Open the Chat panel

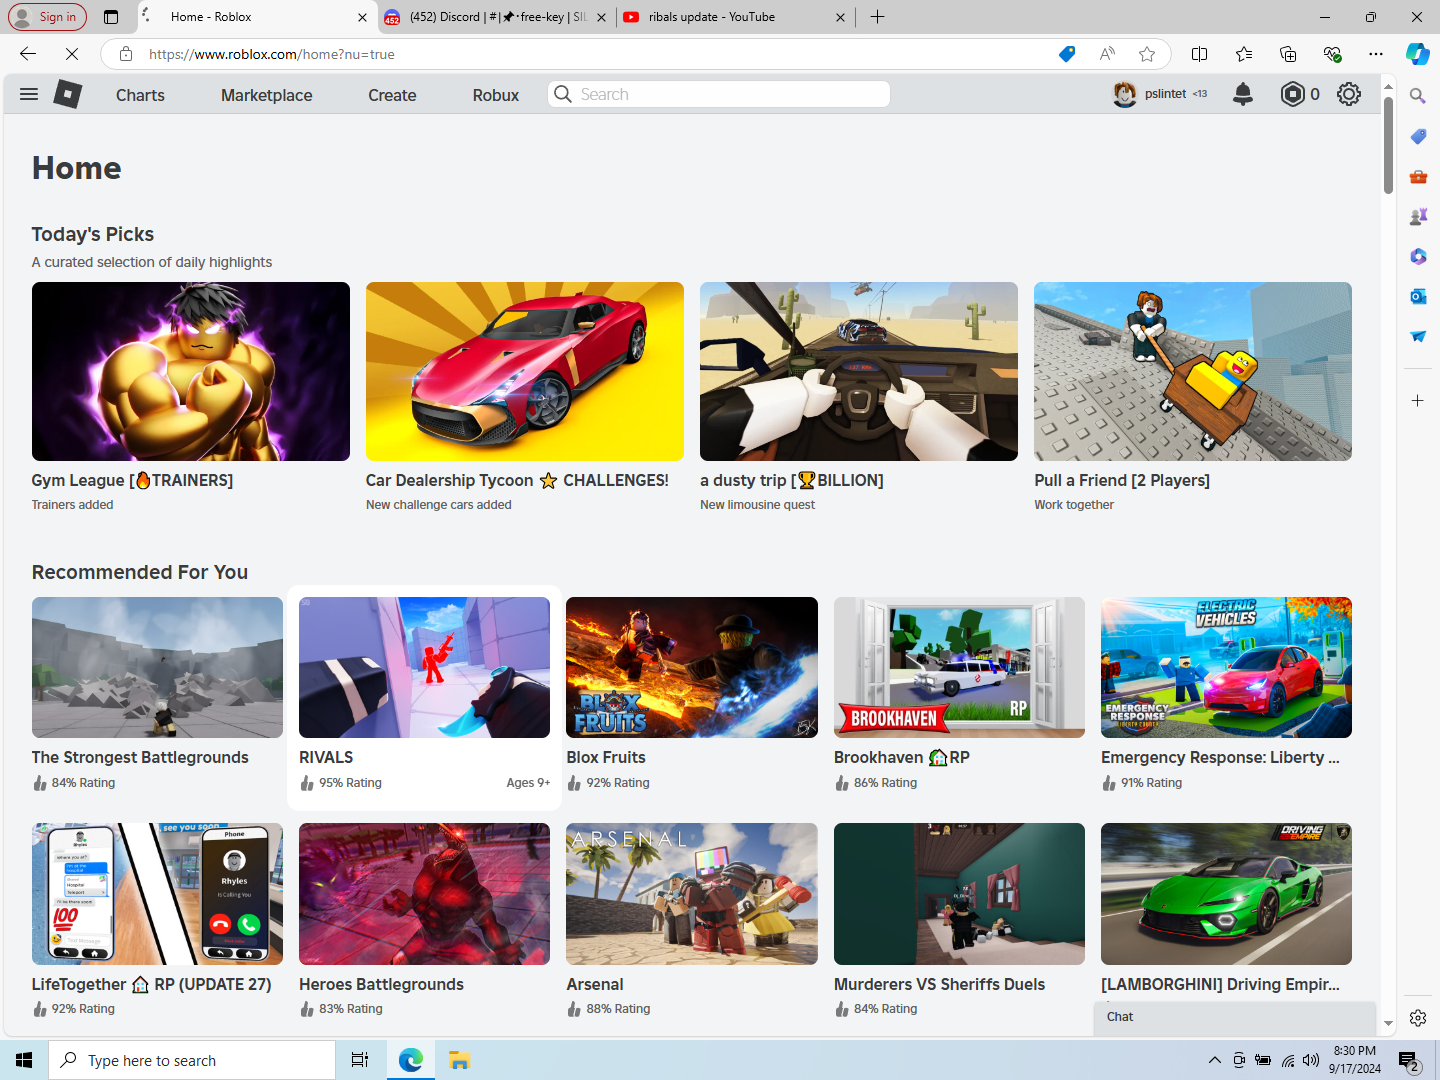pos(1235,1017)
